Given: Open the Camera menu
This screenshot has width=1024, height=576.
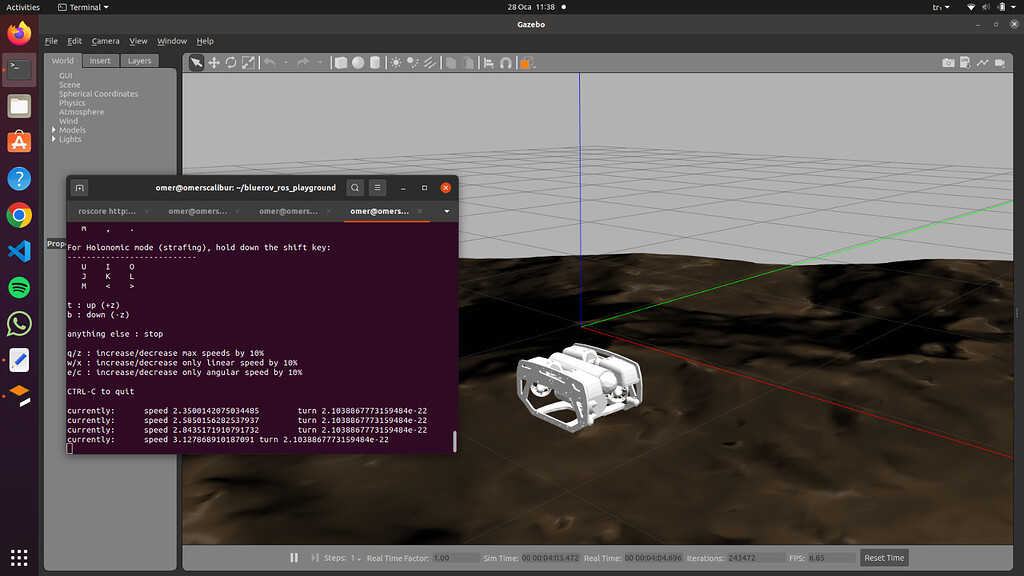Looking at the screenshot, I should click(x=105, y=41).
